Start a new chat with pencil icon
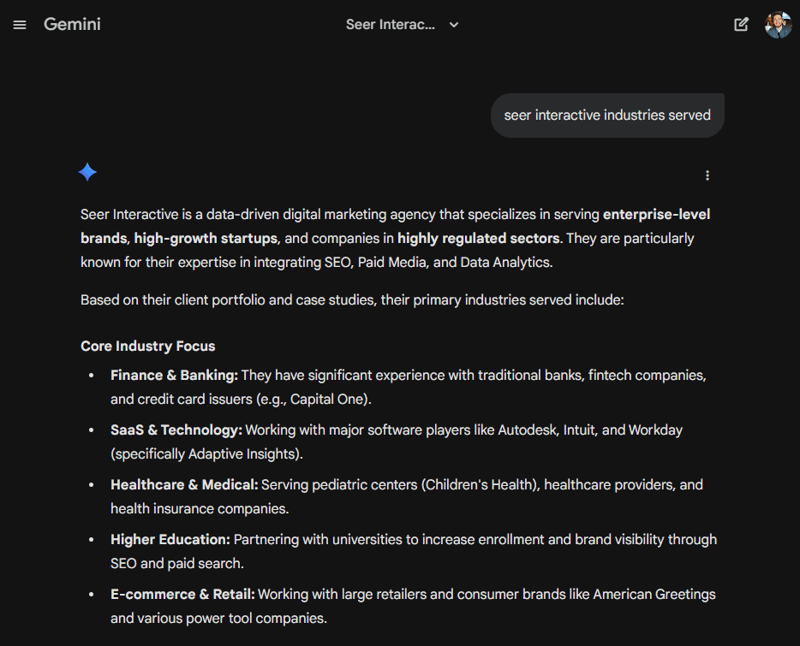The image size is (800, 646). (741, 25)
